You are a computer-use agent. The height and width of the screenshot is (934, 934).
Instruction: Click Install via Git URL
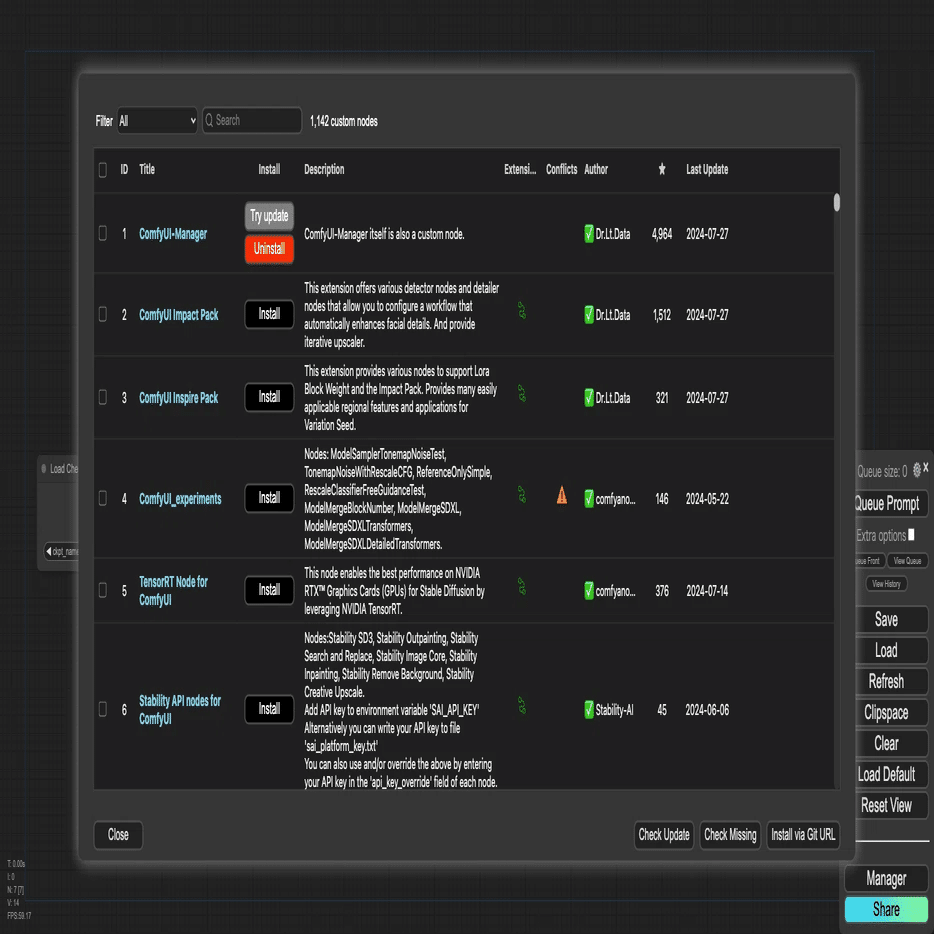[803, 835]
